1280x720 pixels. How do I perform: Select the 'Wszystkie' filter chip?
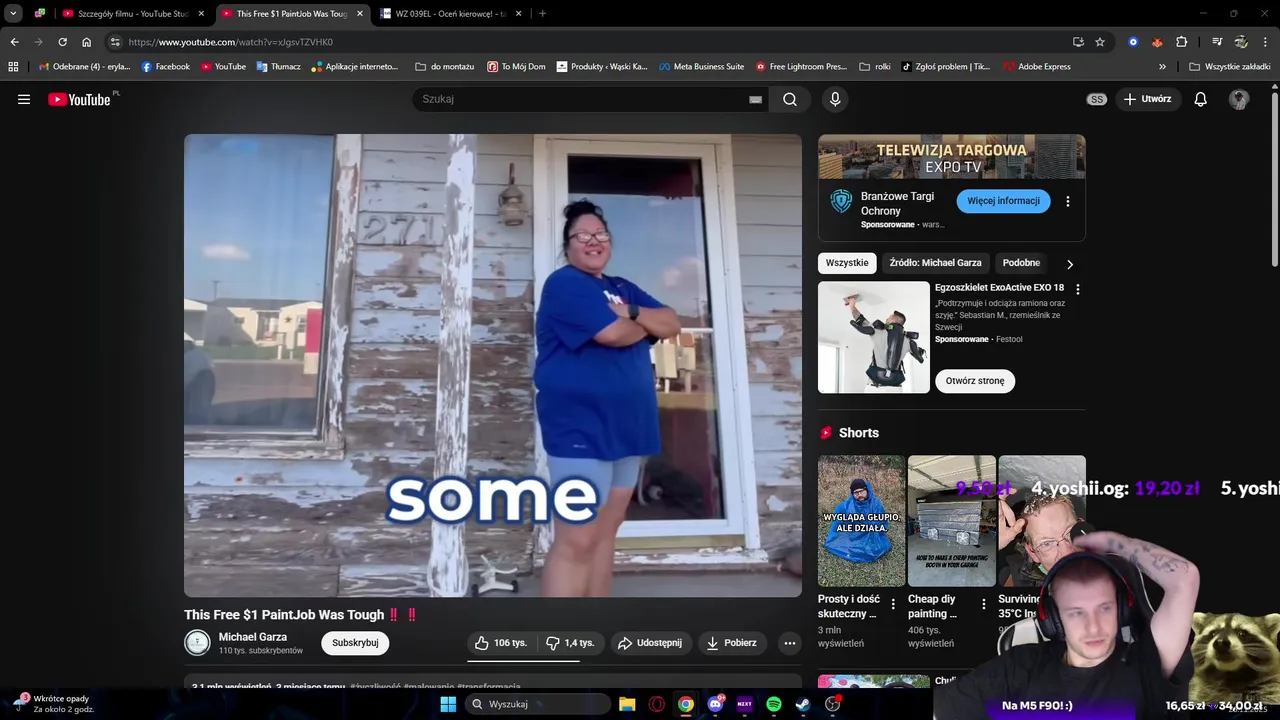pyautogui.click(x=847, y=263)
